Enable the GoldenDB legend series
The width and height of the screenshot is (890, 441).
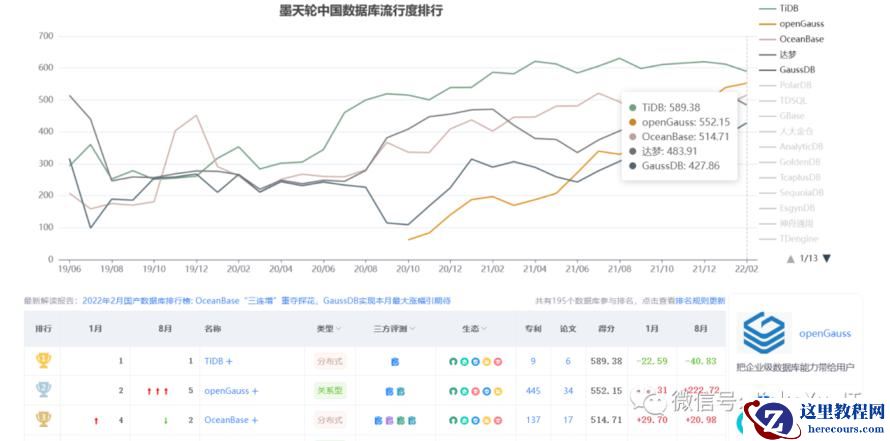tap(789, 162)
